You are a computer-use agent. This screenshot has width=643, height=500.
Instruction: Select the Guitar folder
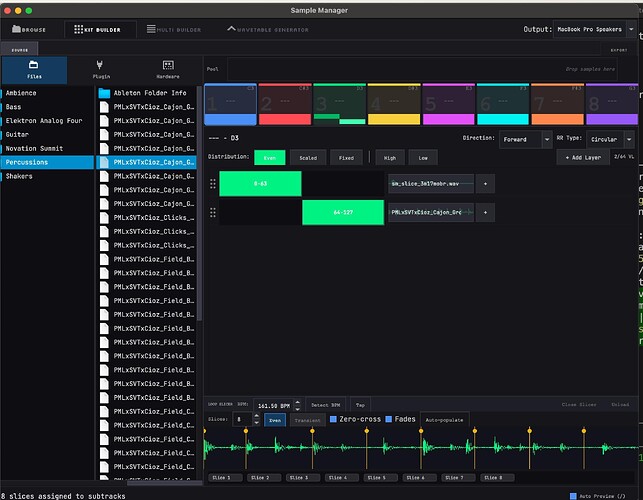tap(47, 135)
